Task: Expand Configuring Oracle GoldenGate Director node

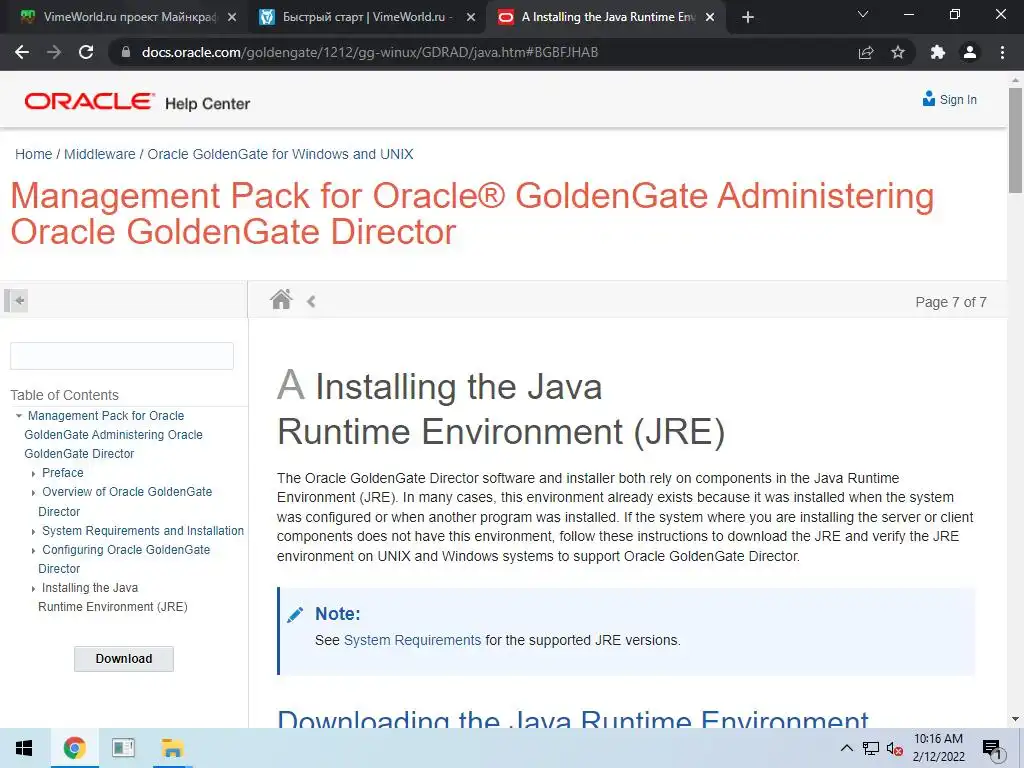Action: 33,551
